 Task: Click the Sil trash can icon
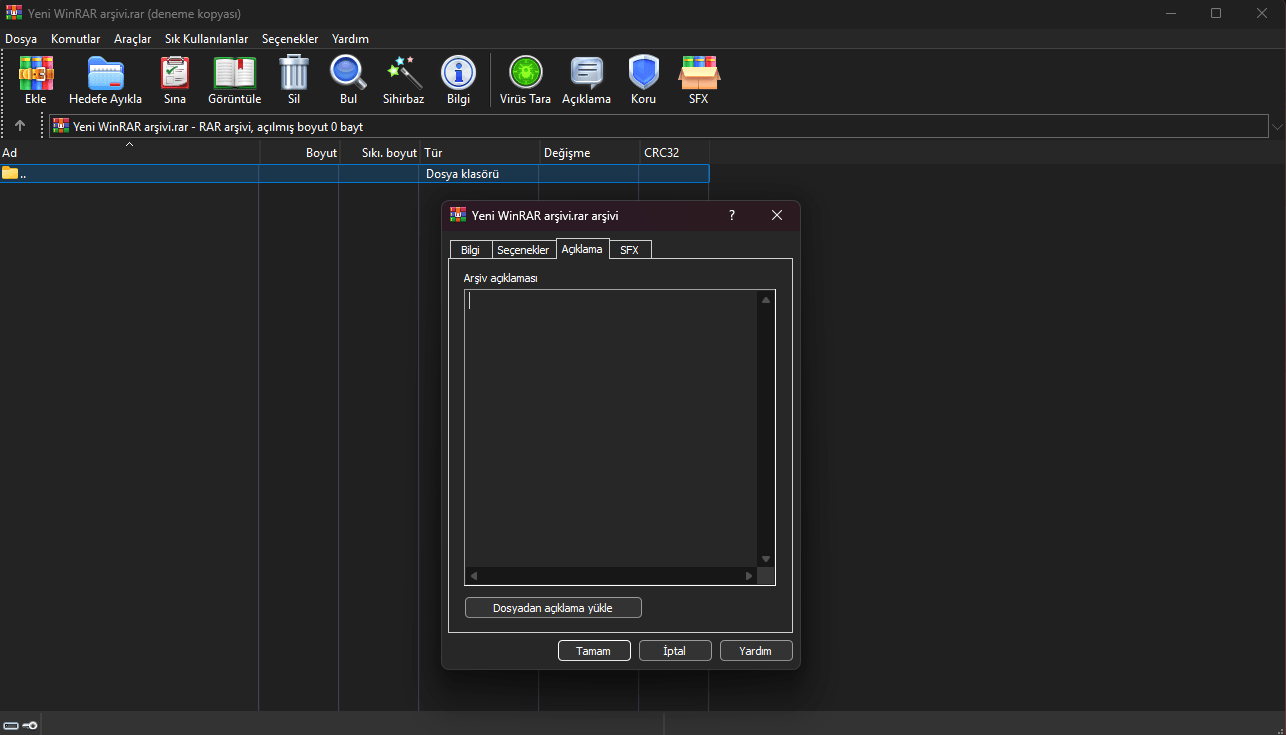point(294,73)
